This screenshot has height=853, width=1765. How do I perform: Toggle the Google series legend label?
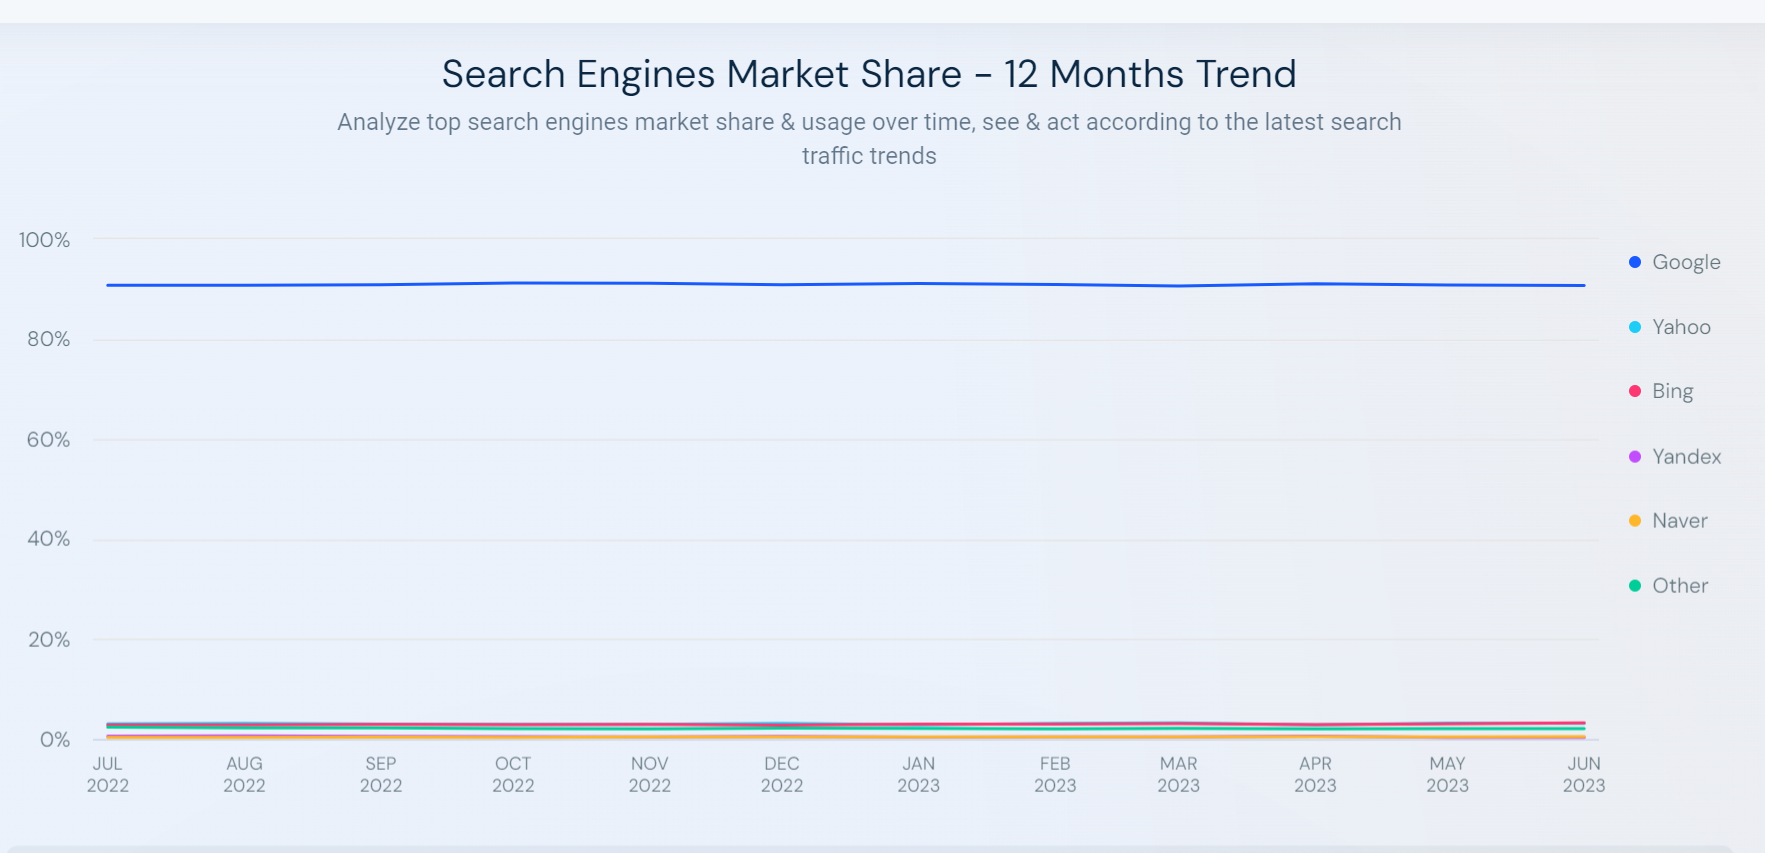(x=1686, y=262)
